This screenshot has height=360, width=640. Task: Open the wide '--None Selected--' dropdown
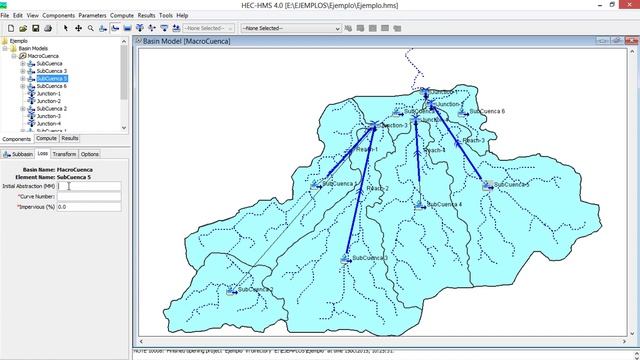pyautogui.click(x=291, y=28)
